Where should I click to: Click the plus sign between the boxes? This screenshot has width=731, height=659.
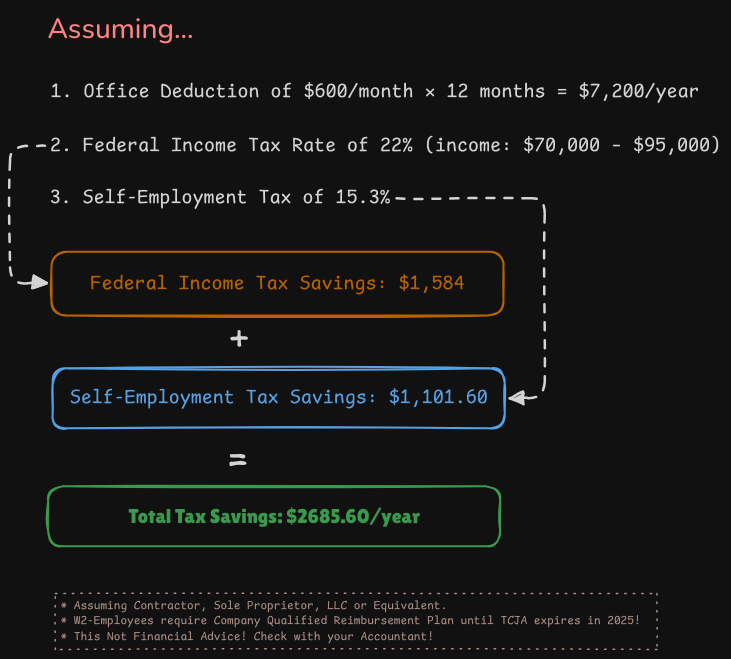(x=238, y=339)
